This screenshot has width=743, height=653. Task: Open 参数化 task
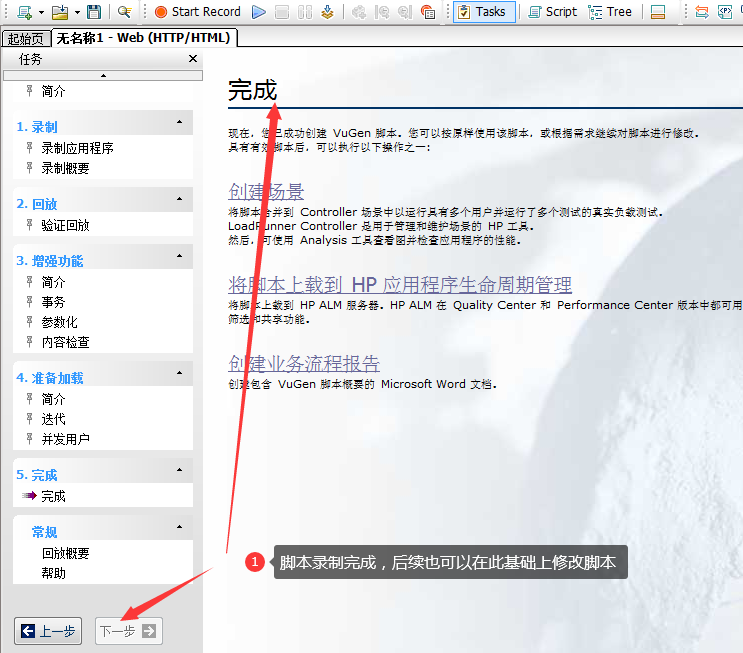59,322
